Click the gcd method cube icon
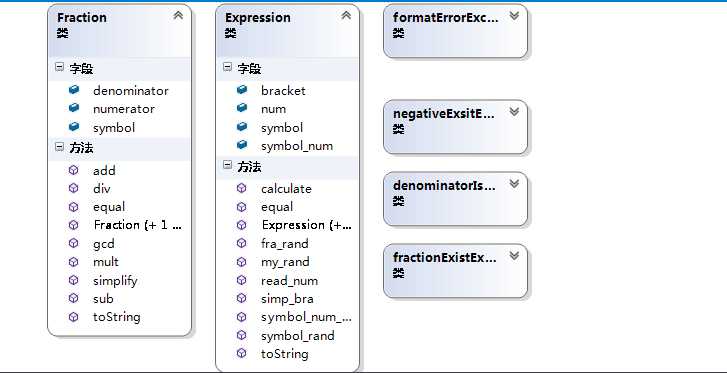Screen dimensions: 727x373 point(74,243)
